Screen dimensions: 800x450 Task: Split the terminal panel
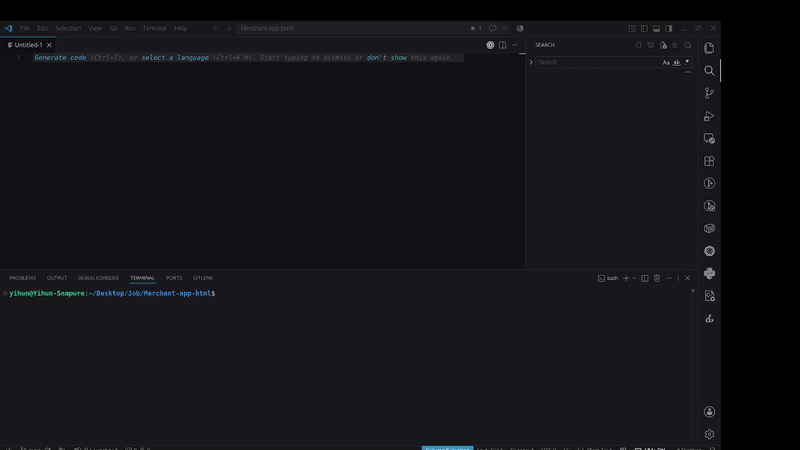point(645,278)
